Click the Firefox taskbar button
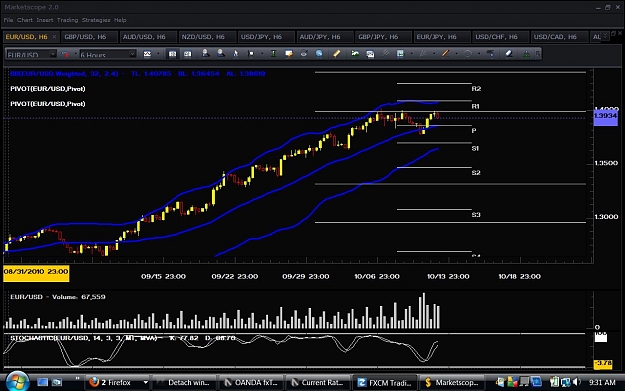 118,383
